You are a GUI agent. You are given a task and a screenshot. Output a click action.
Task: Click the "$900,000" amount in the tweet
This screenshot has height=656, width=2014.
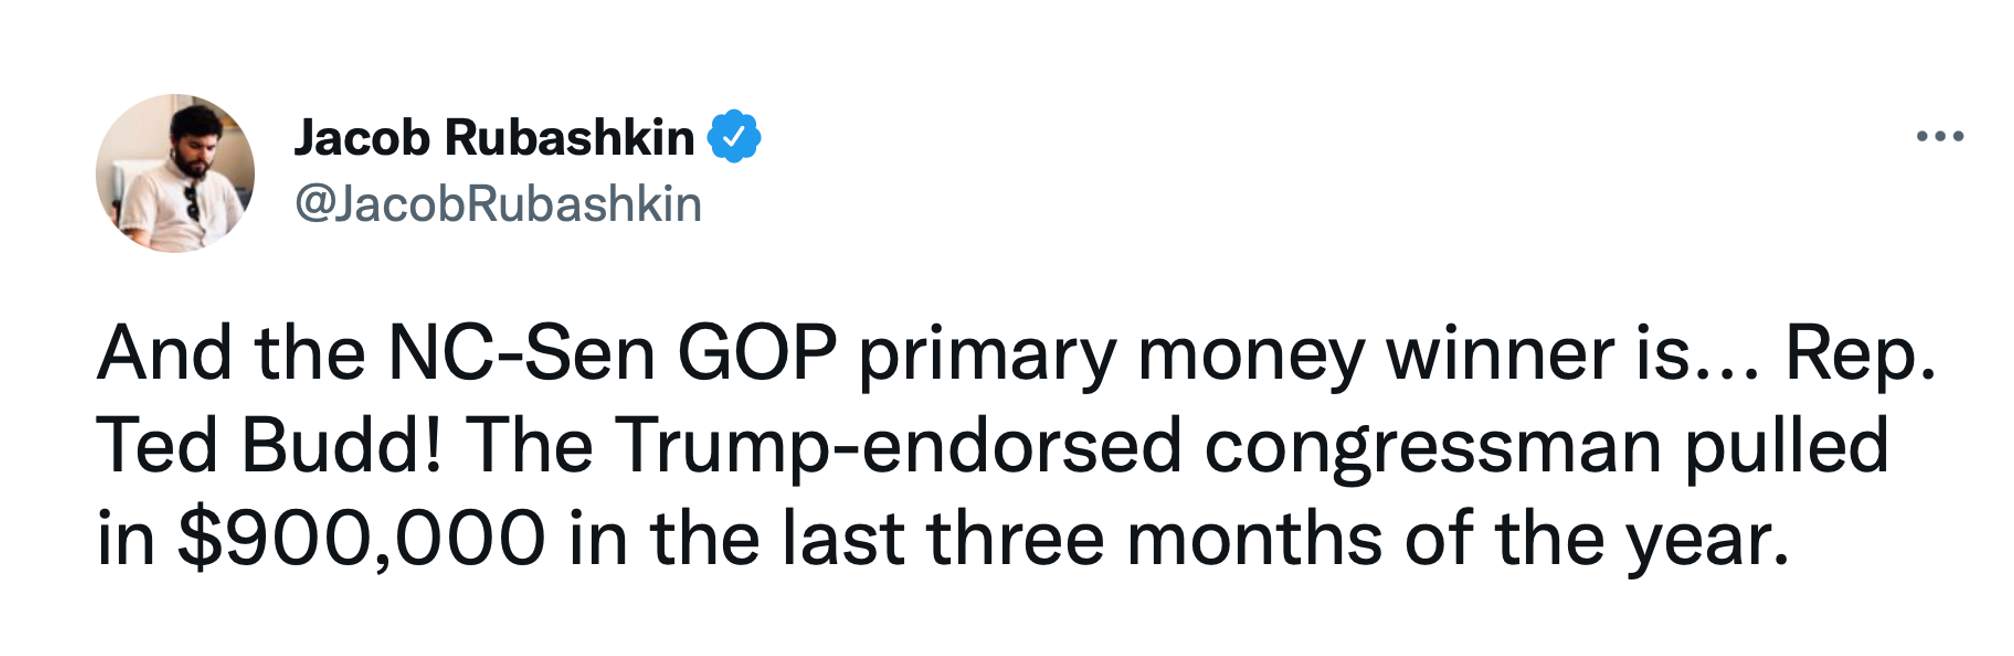point(362,540)
